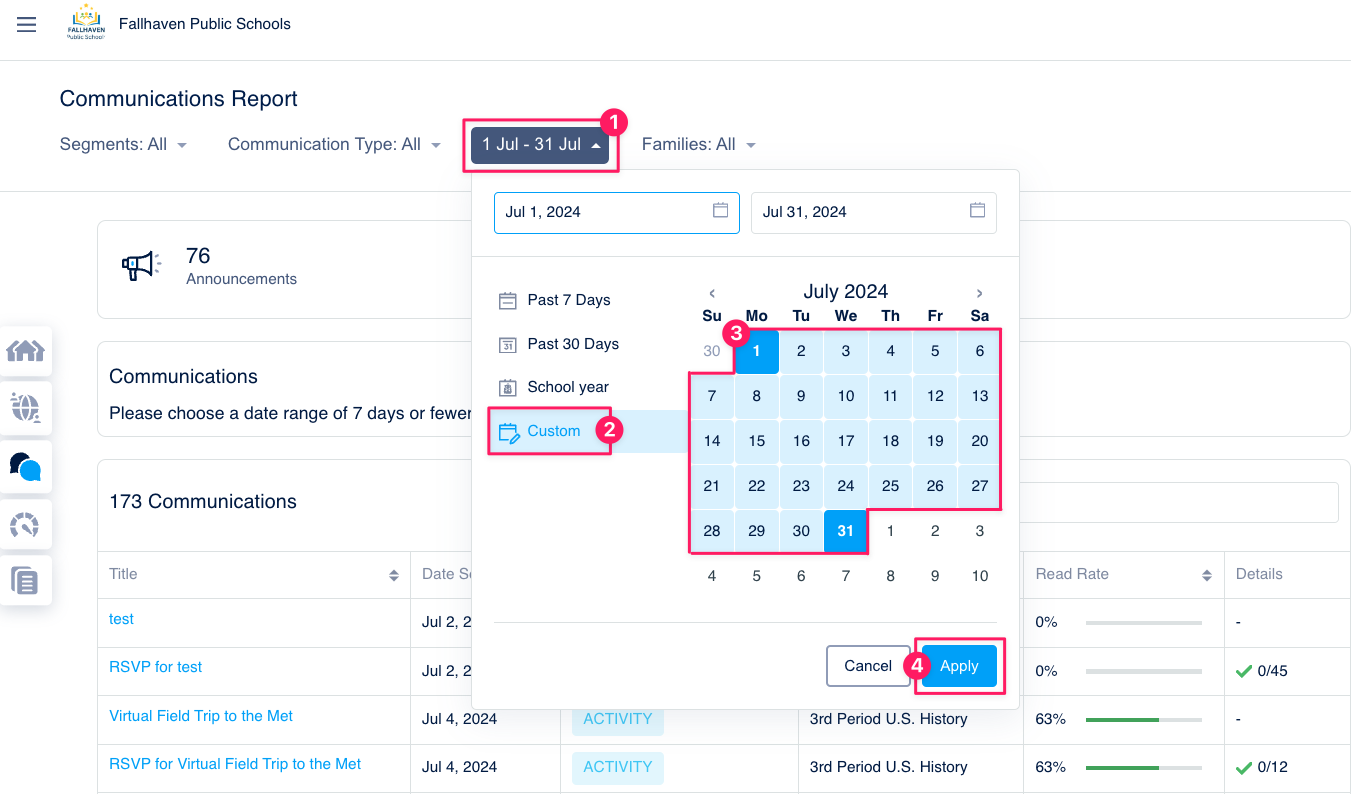The width and height of the screenshot is (1351, 794).
Task: Open the school home sidebar icon
Action: pyautogui.click(x=25, y=351)
